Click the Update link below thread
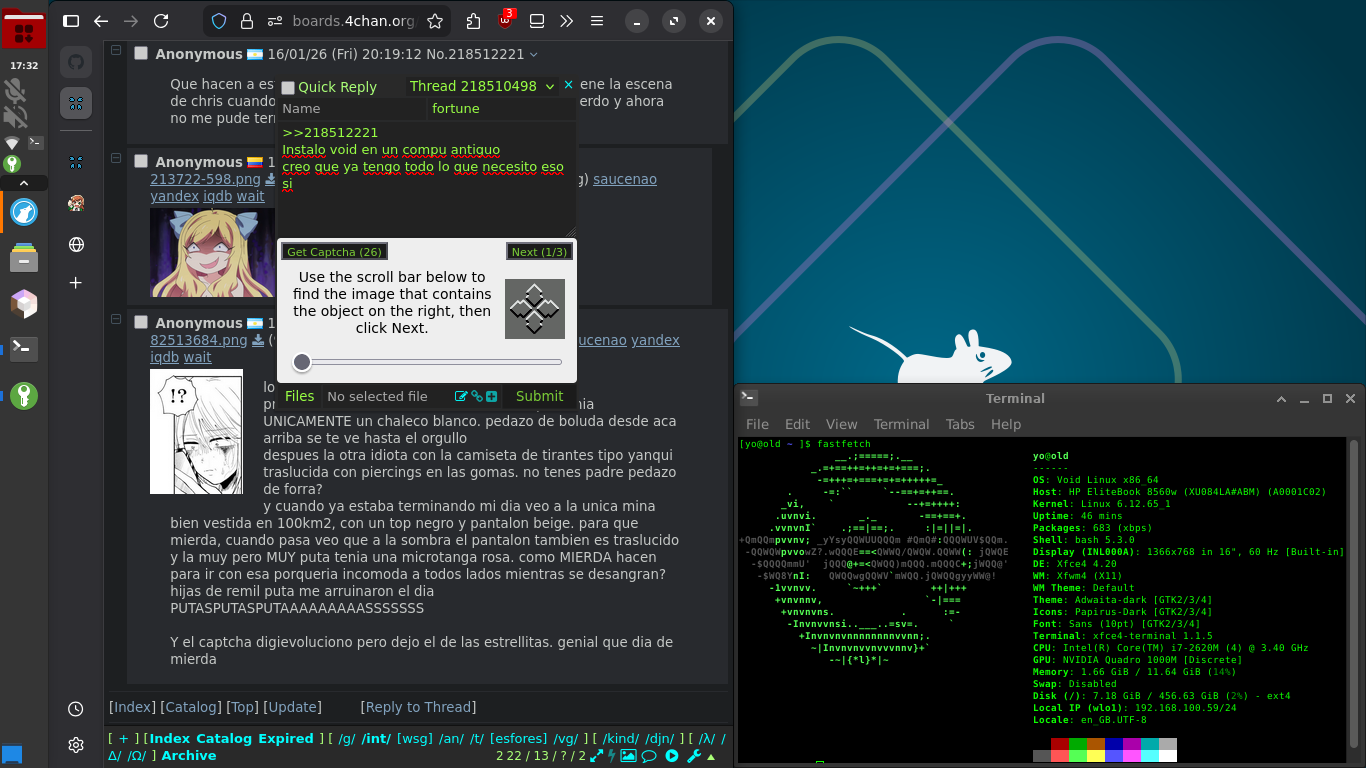 (293, 707)
